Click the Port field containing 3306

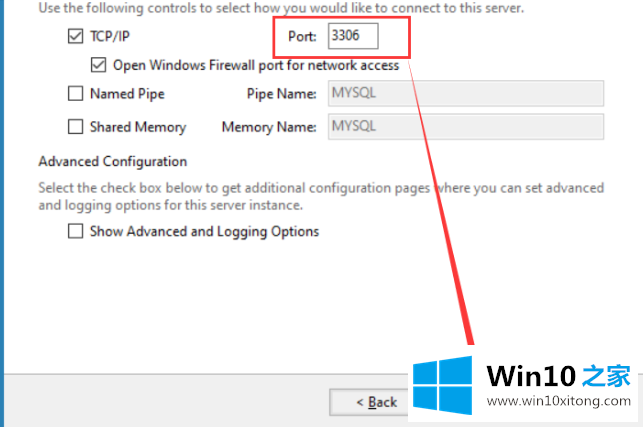(x=356, y=37)
